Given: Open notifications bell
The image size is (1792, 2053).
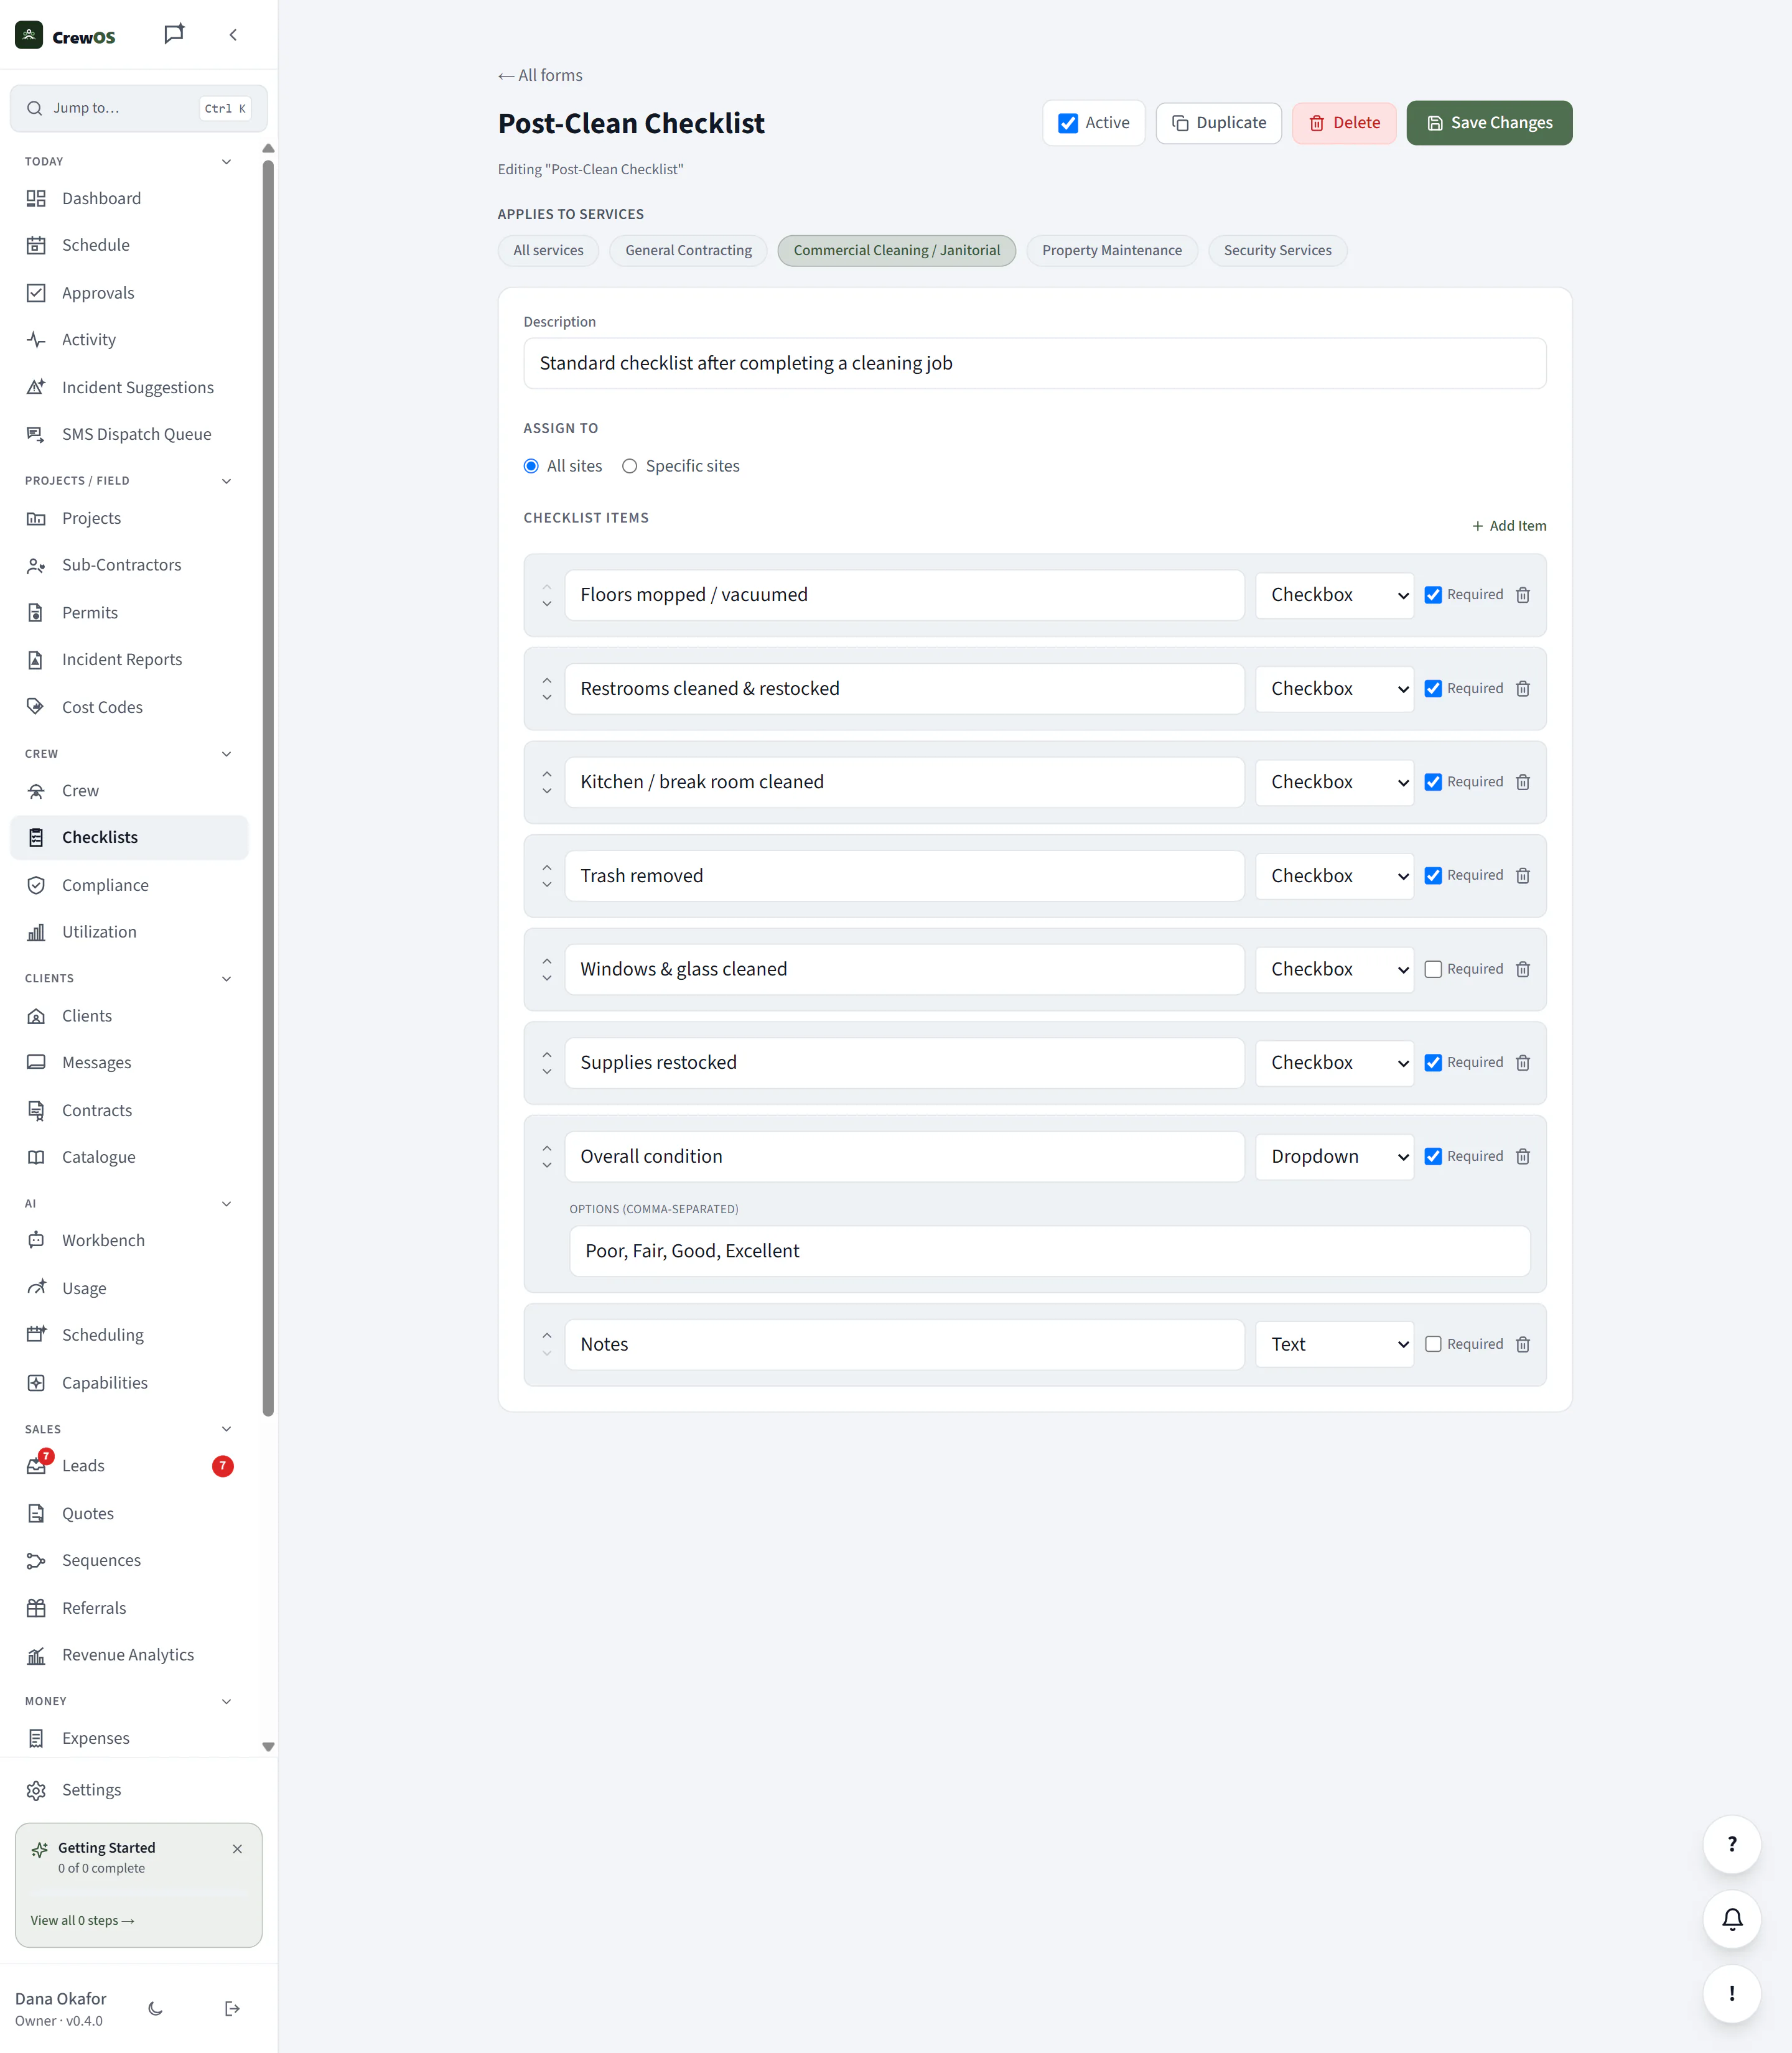Looking at the screenshot, I should click(1731, 1919).
